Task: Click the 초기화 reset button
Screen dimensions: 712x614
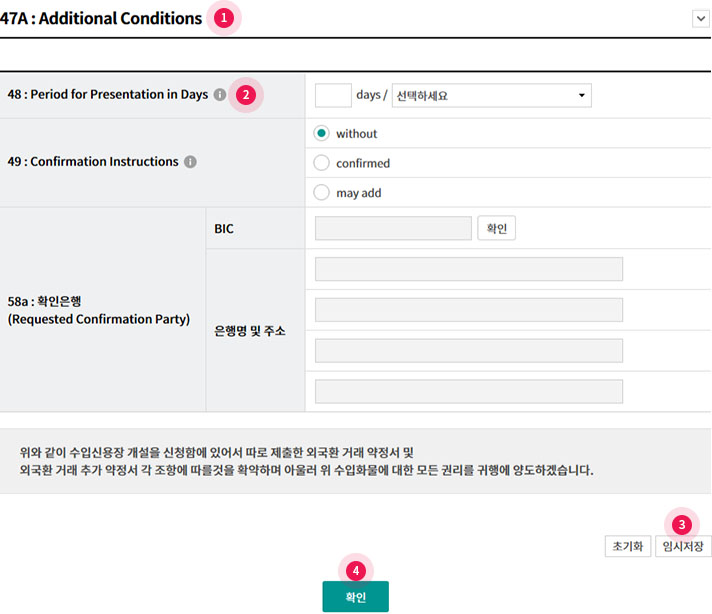Action: [627, 547]
